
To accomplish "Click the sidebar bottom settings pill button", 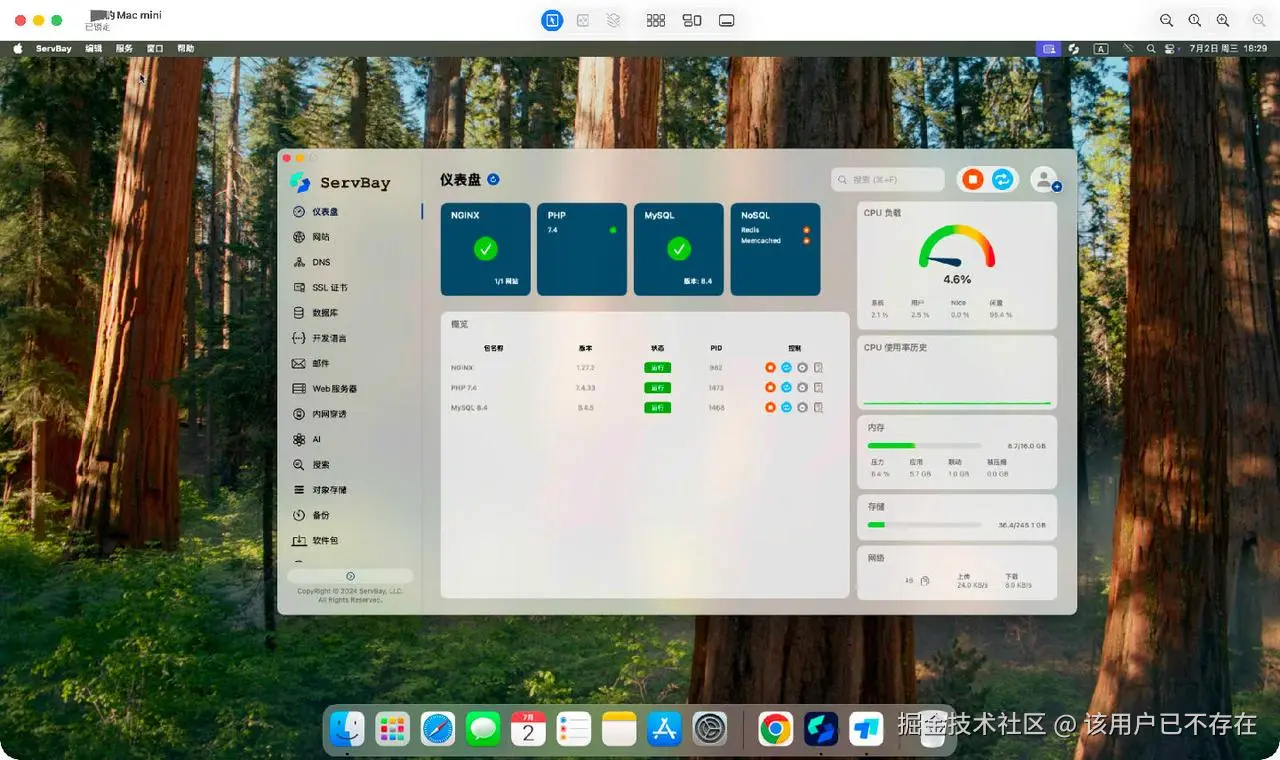I will coord(350,576).
